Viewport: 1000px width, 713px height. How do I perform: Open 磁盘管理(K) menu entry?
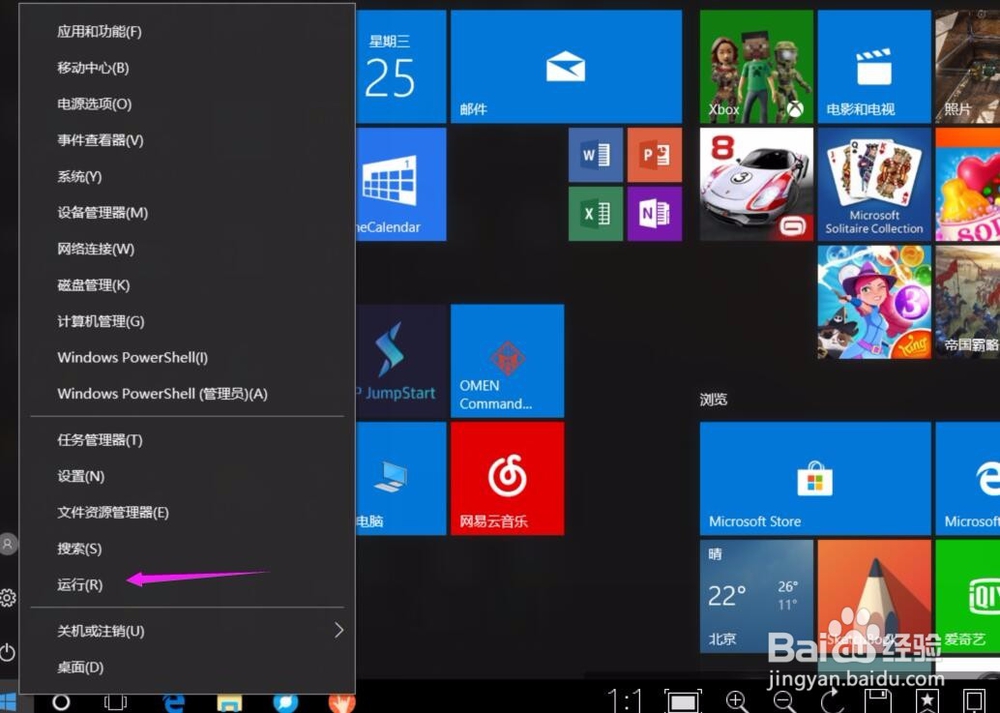[187, 285]
